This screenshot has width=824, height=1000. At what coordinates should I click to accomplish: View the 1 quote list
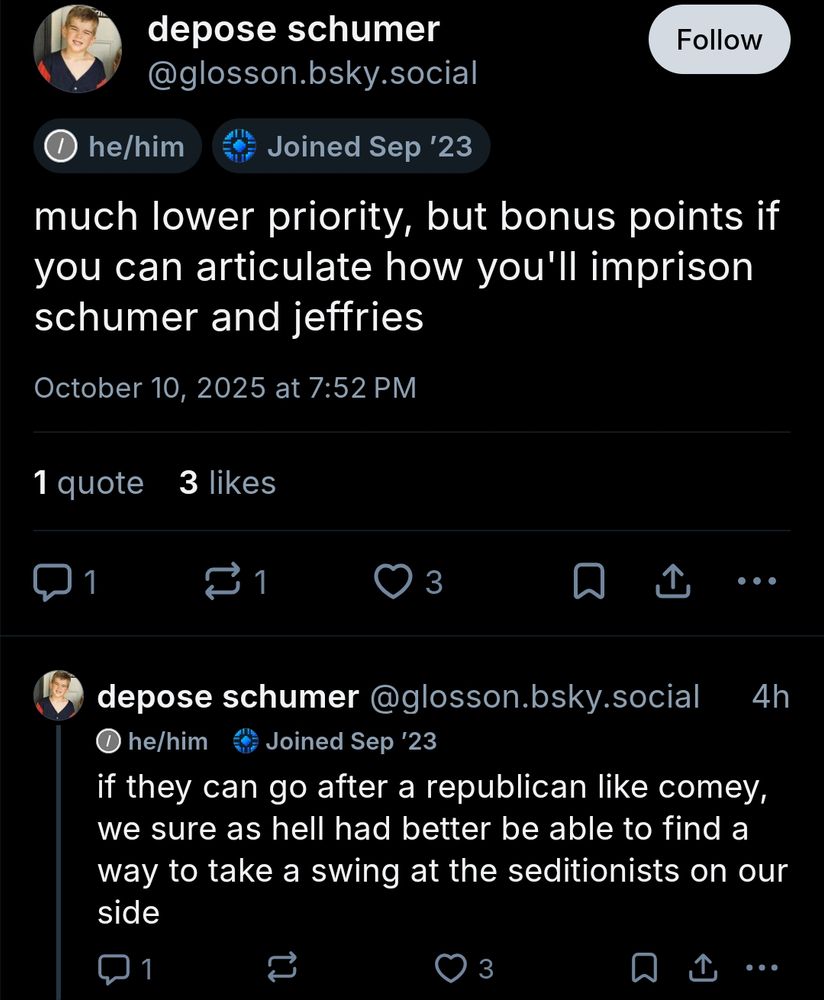click(89, 483)
